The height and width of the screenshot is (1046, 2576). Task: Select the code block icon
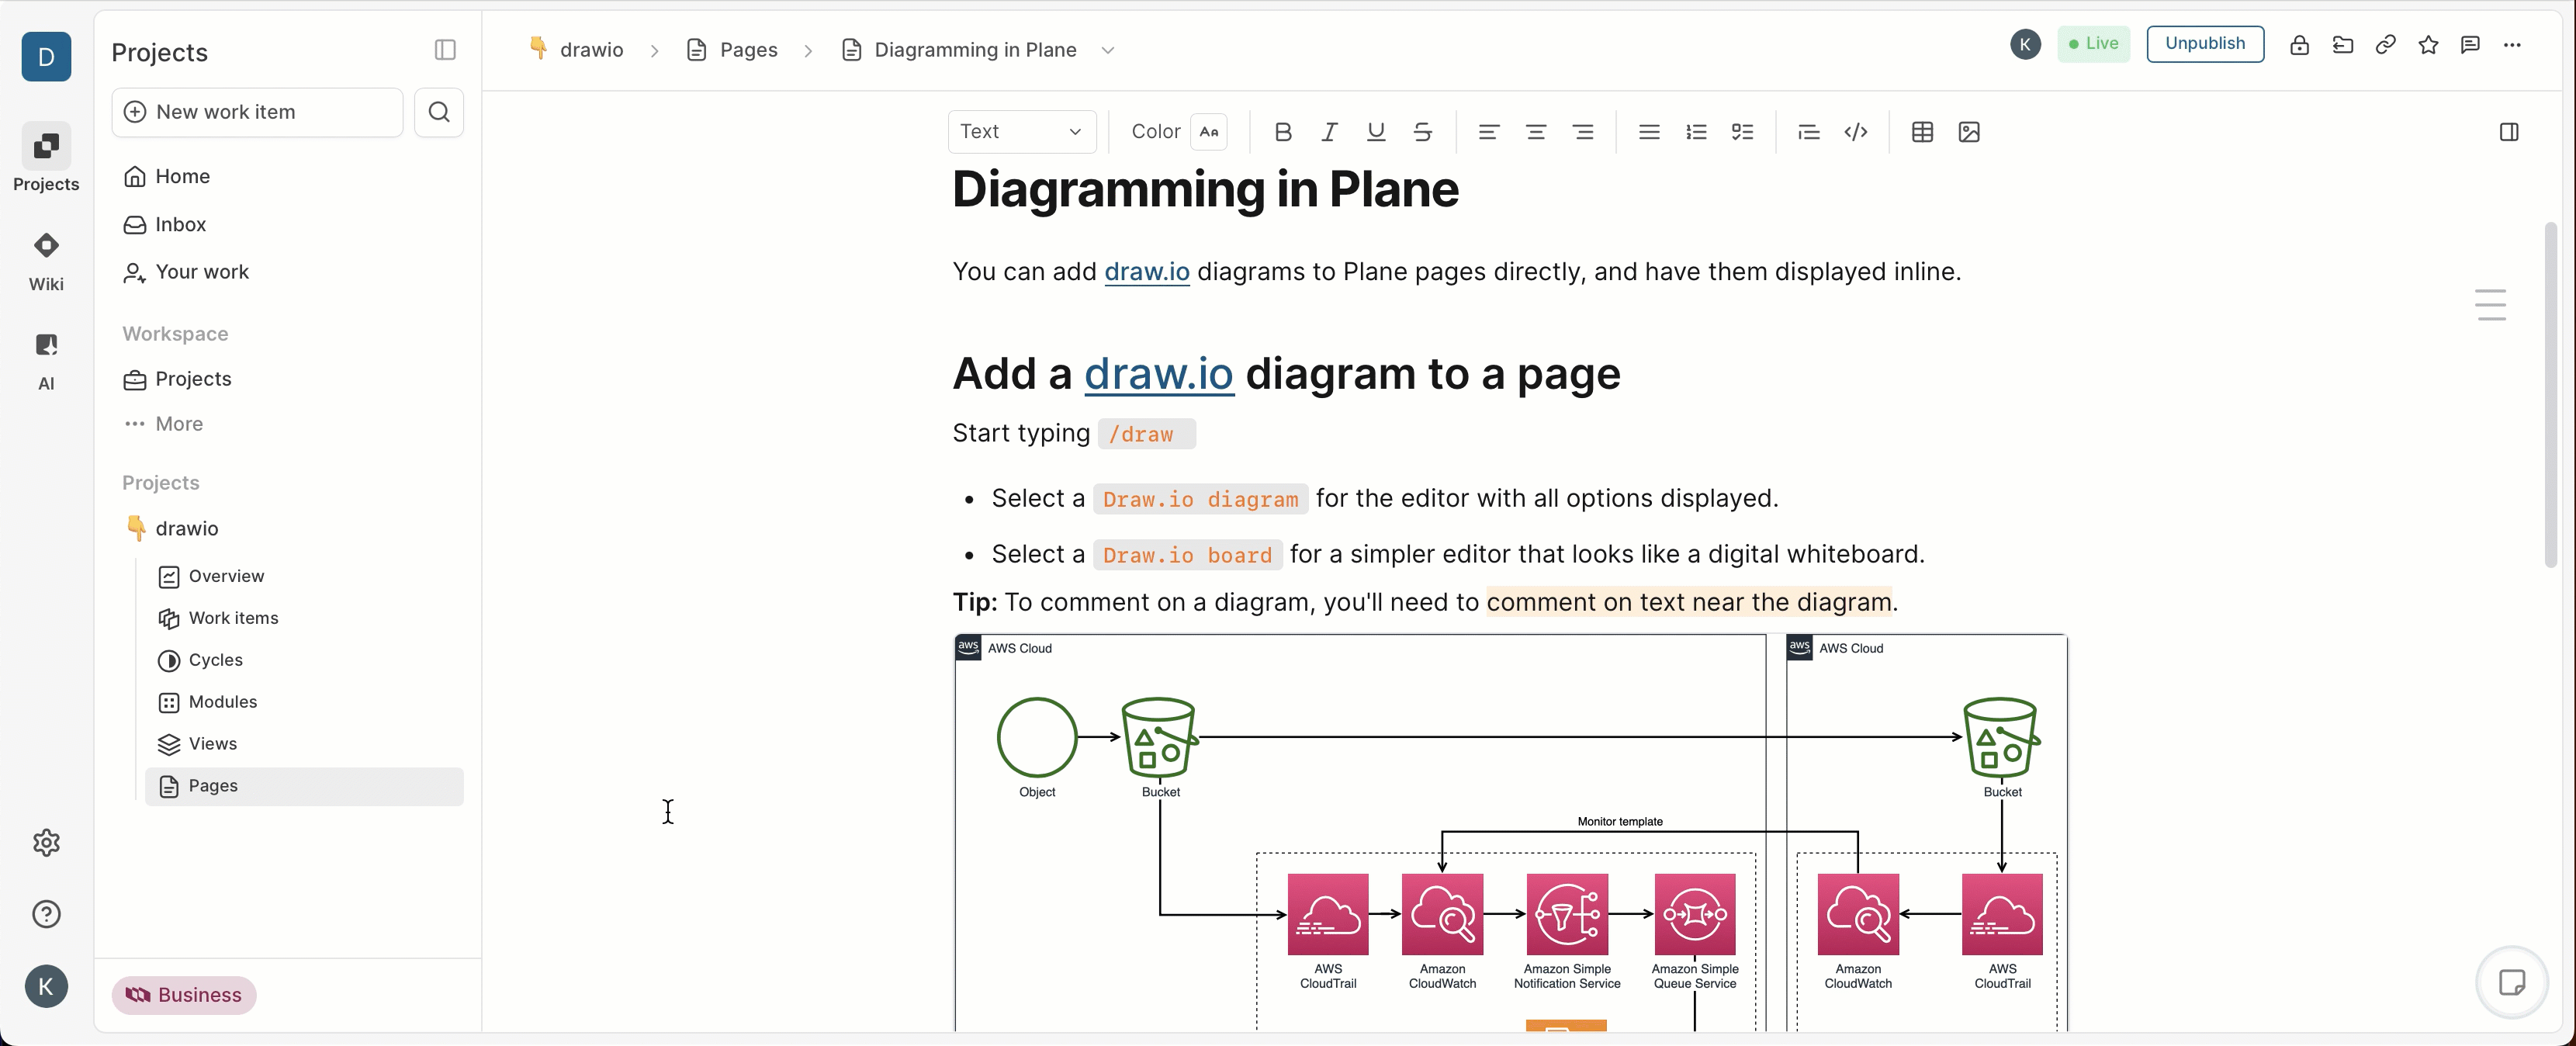(1856, 131)
